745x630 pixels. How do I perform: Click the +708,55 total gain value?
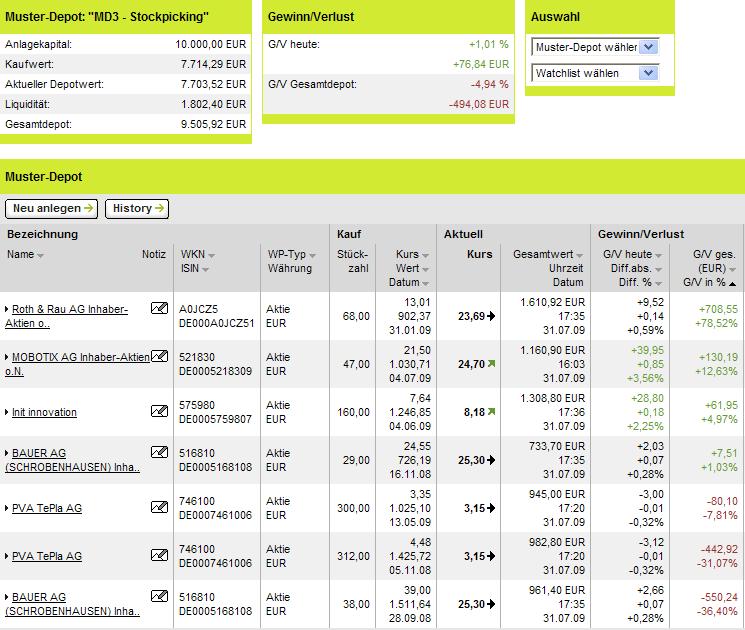click(718, 309)
